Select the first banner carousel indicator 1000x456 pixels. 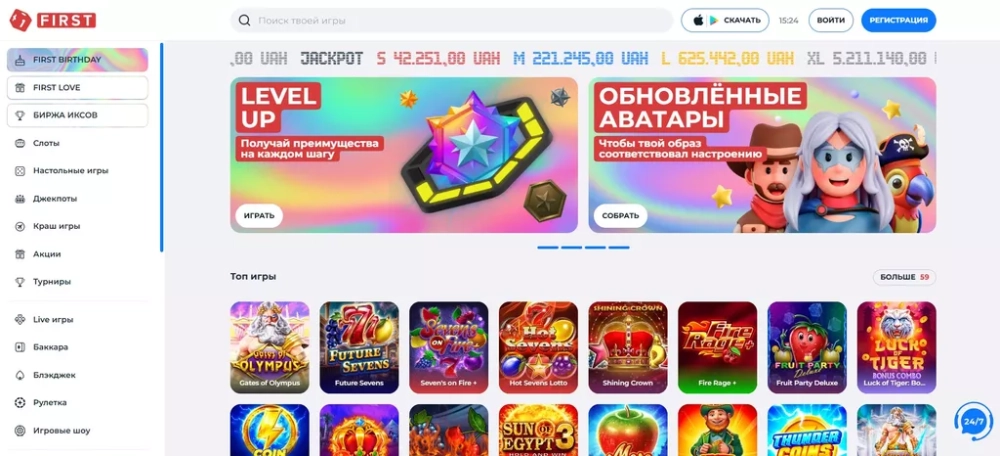point(548,247)
